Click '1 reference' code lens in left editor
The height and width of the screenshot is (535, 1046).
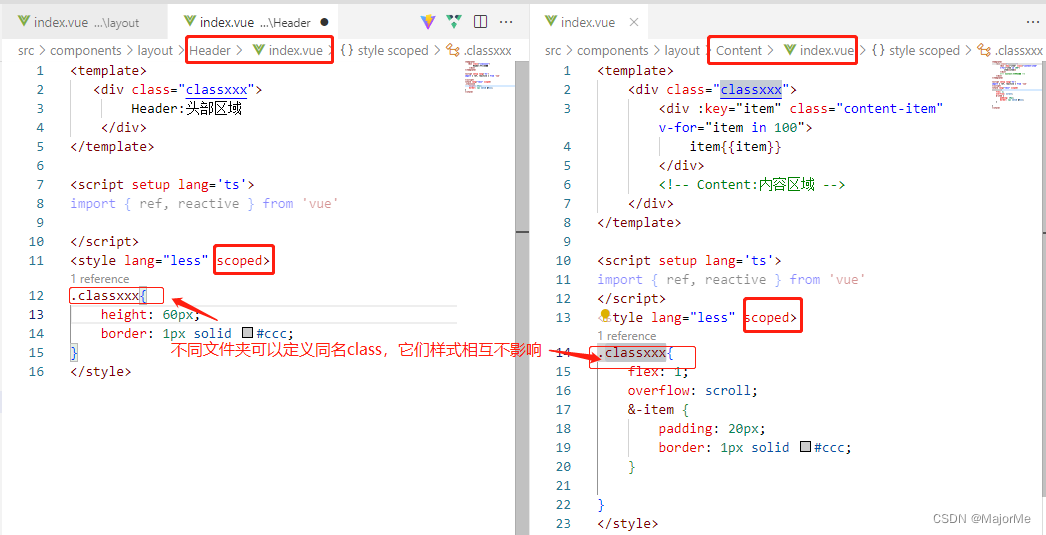coord(100,279)
